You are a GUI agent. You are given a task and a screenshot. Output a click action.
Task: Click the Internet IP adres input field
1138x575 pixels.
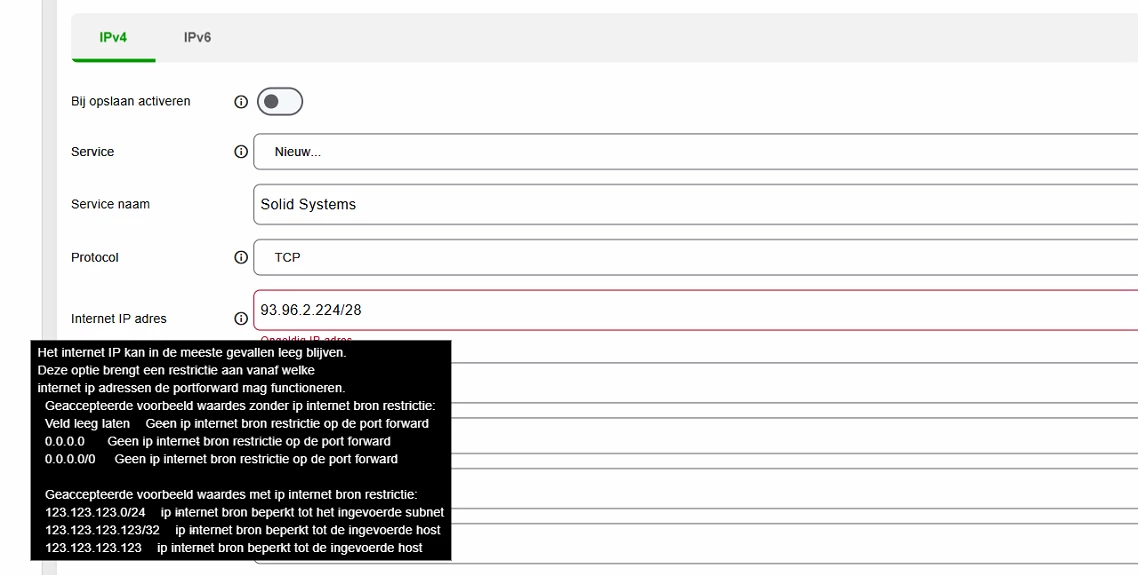coord(695,310)
